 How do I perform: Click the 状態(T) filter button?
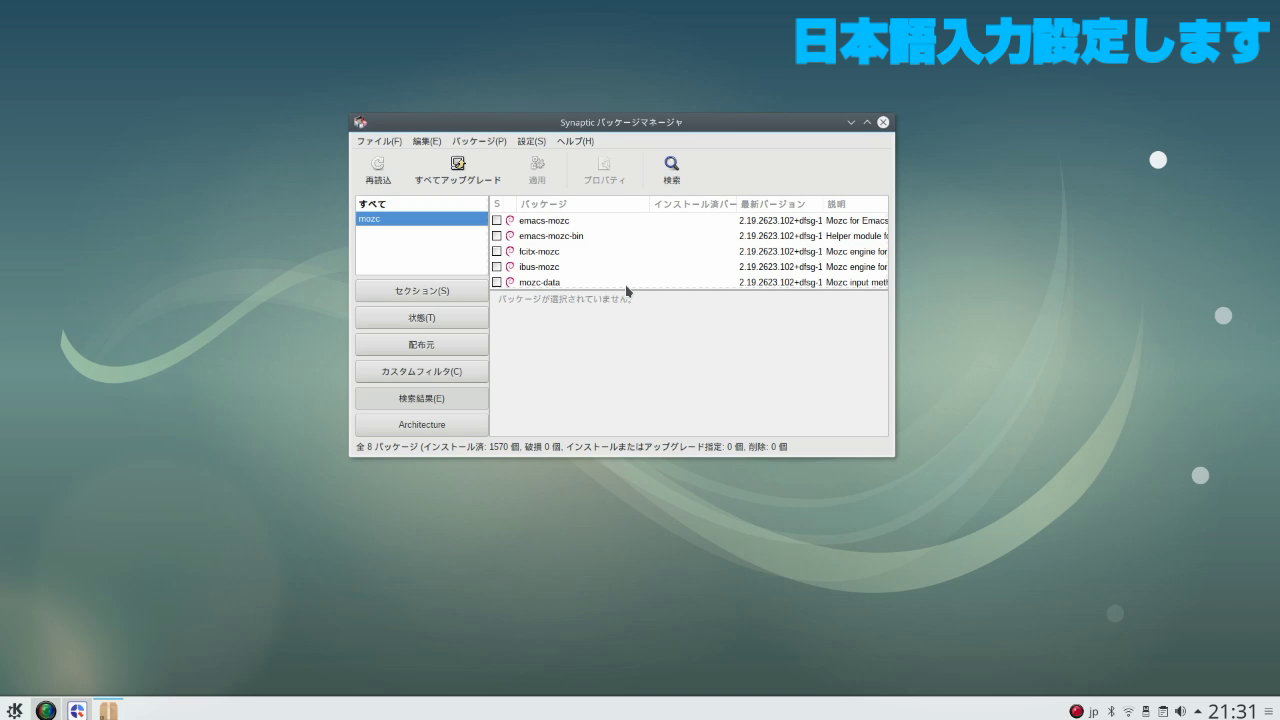(422, 318)
